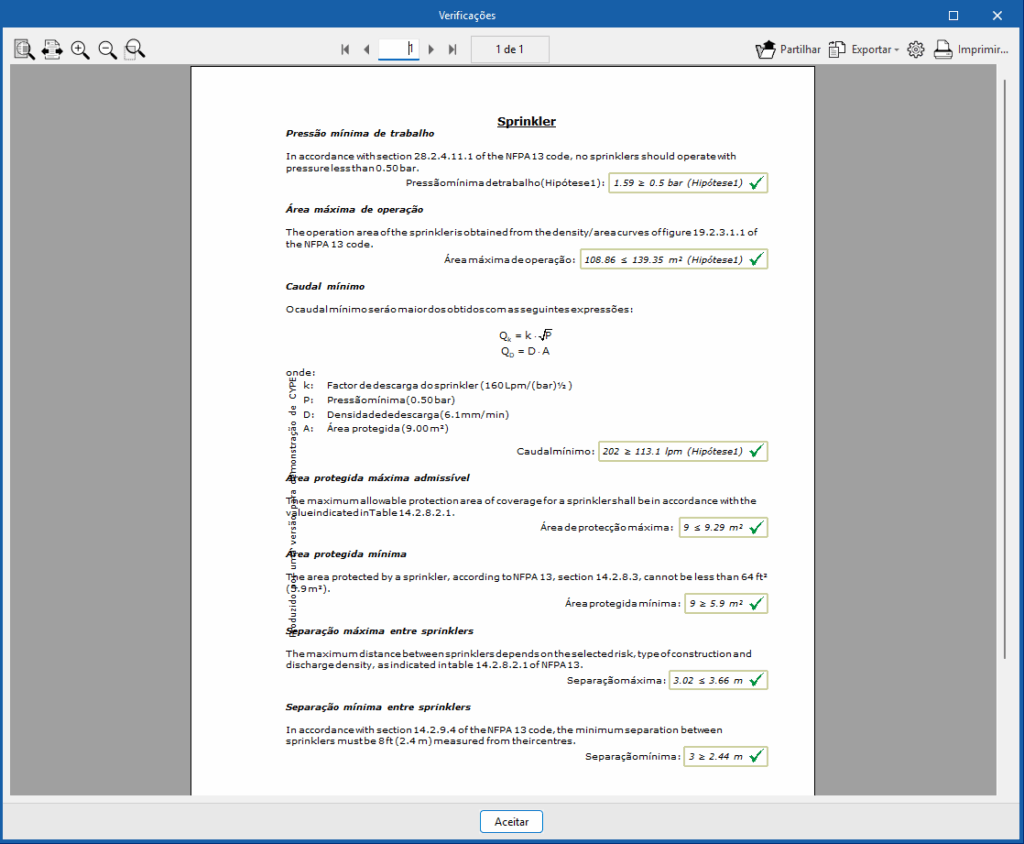The width and height of the screenshot is (1024, 844).
Task: Click the Imprimir print button
Action: pos(970,49)
